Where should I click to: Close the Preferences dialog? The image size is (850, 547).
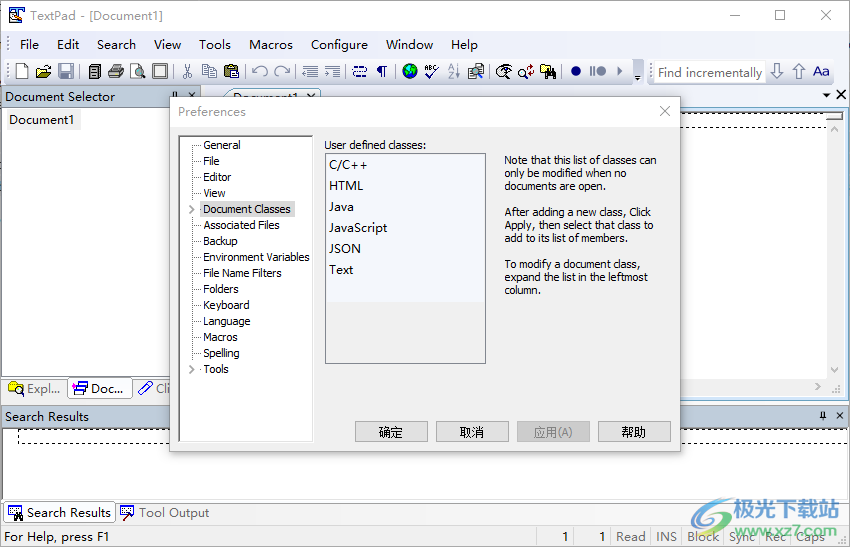(665, 111)
